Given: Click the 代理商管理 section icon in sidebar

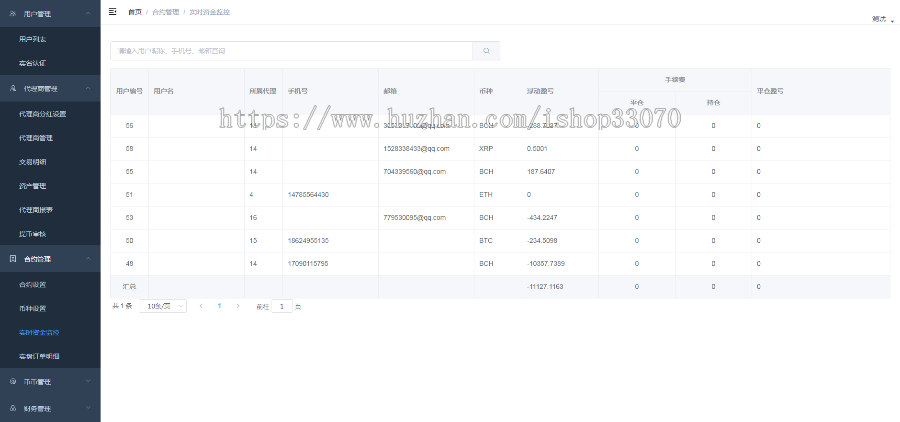Looking at the screenshot, I should [13, 88].
